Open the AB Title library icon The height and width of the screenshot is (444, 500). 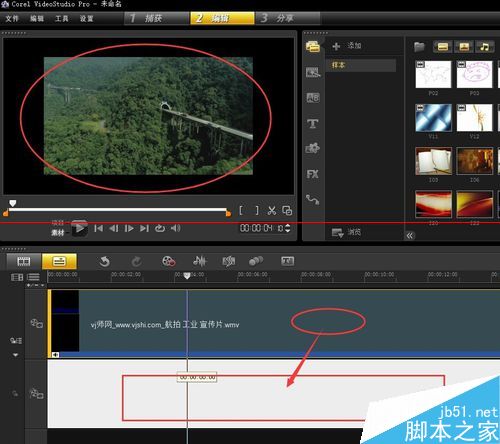[x=313, y=97]
